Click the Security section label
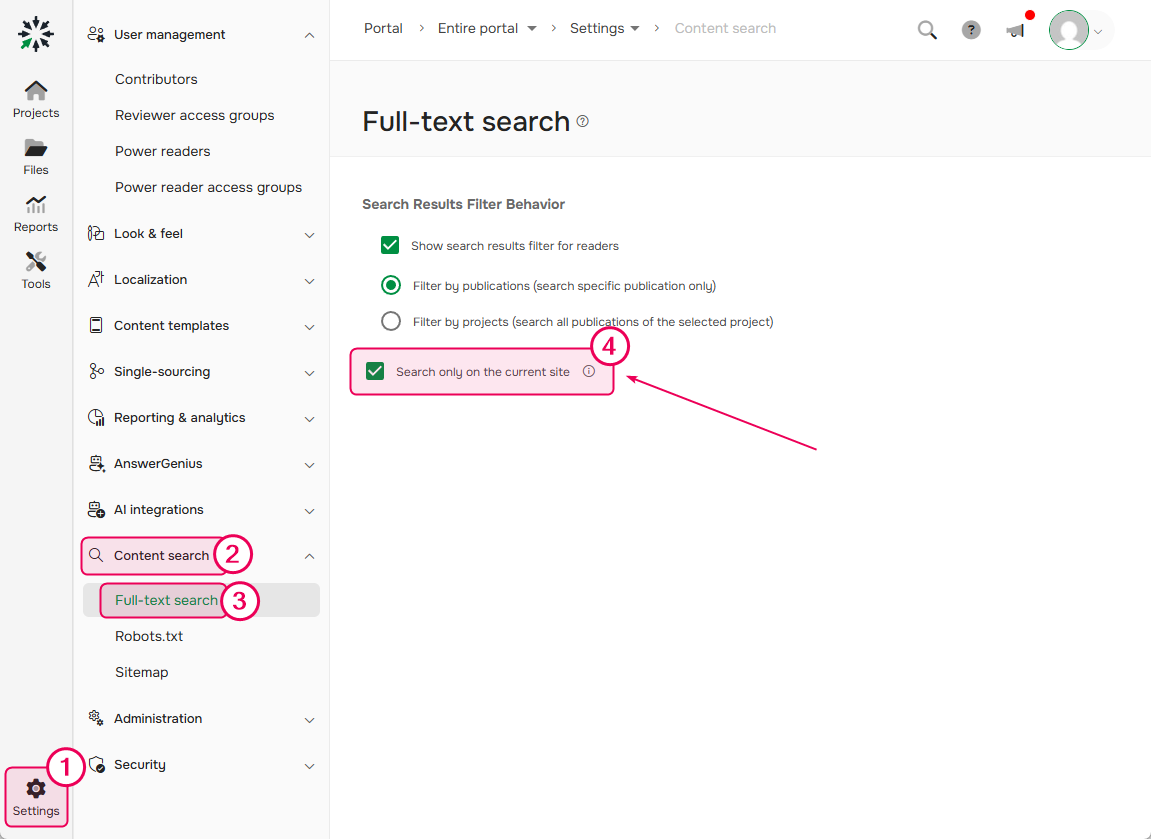Image resolution: width=1151 pixels, height=839 pixels. click(x=139, y=764)
